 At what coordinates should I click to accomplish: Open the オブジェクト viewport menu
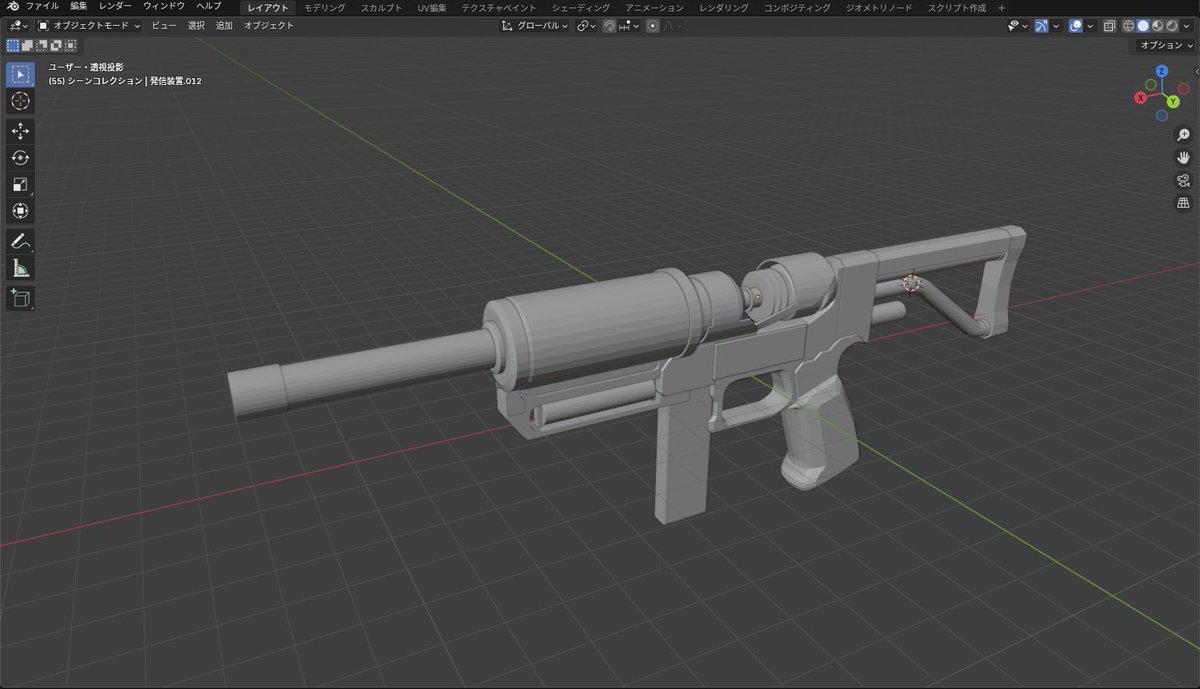269,26
